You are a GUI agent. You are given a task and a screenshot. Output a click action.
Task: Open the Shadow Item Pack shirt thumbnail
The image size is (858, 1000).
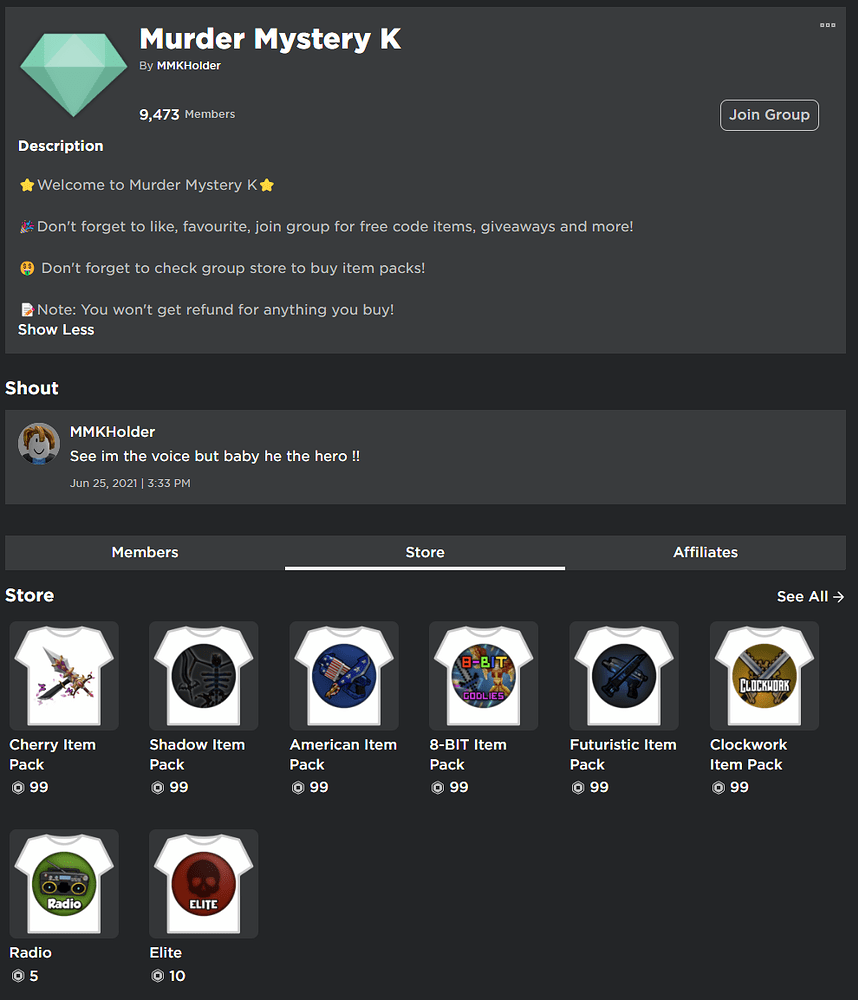tap(203, 675)
